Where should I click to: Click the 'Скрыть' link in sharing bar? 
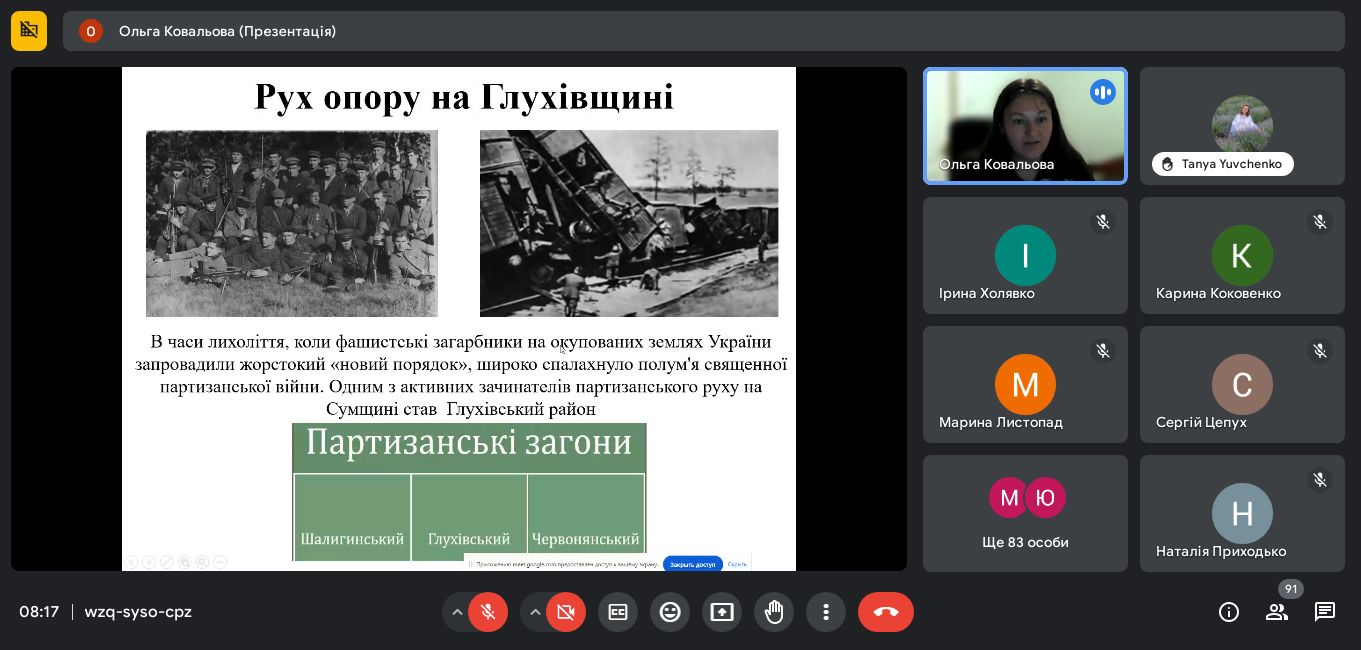coord(737,564)
